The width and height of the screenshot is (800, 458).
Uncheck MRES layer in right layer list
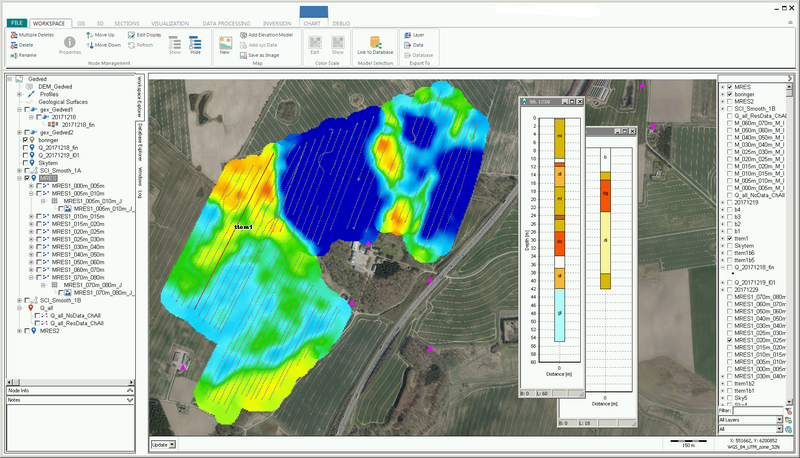729,87
